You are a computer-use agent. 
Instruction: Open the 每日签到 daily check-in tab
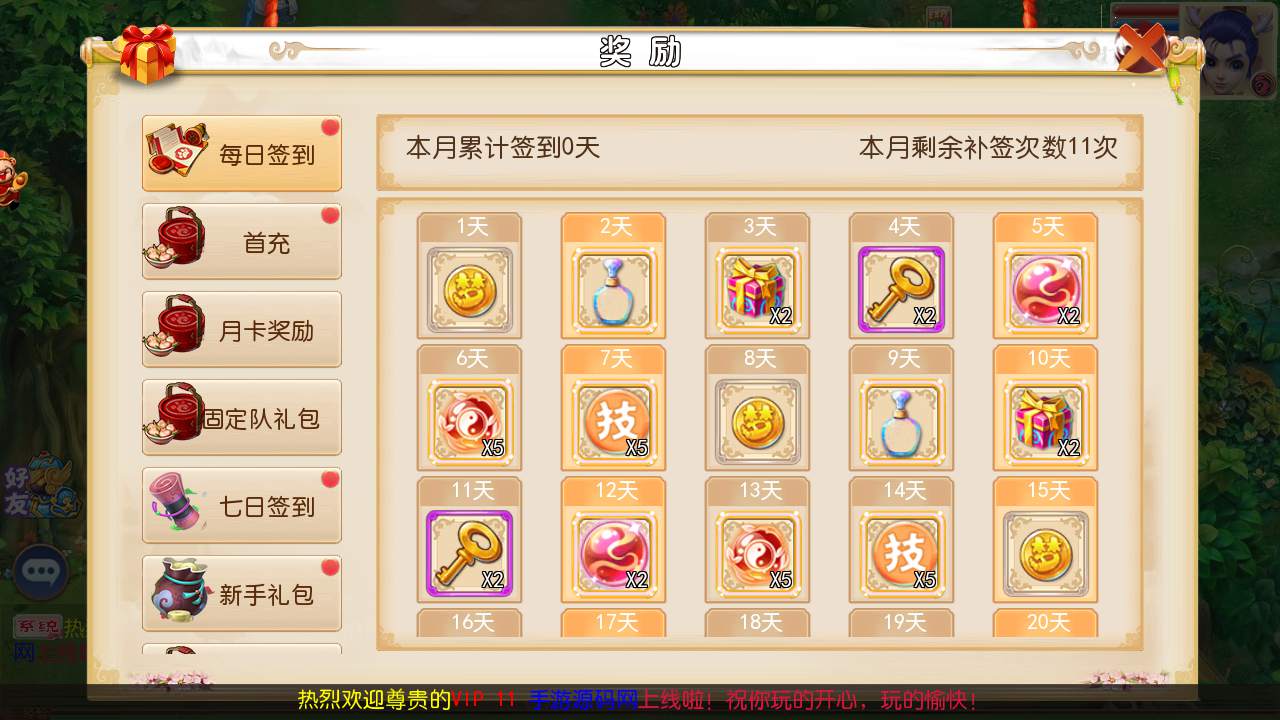click(x=242, y=153)
